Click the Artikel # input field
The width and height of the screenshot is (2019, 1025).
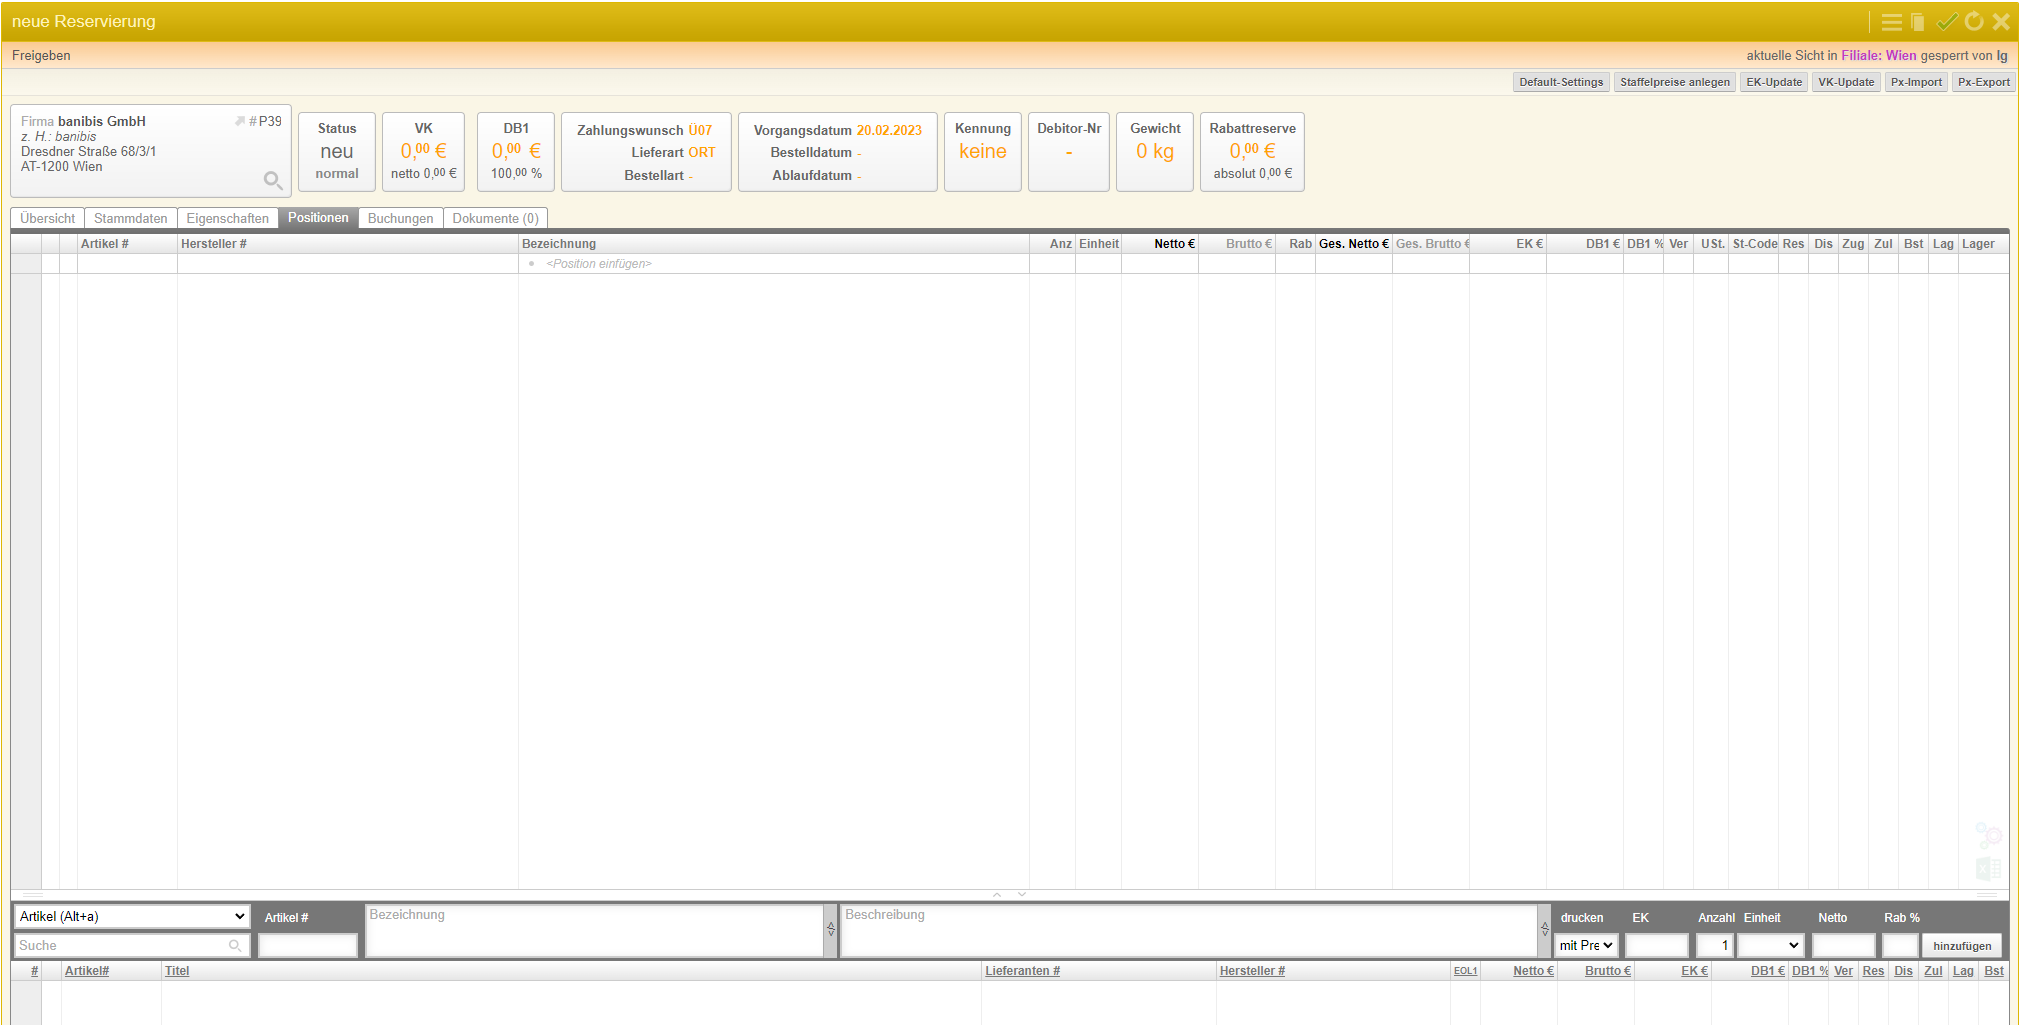coord(308,945)
